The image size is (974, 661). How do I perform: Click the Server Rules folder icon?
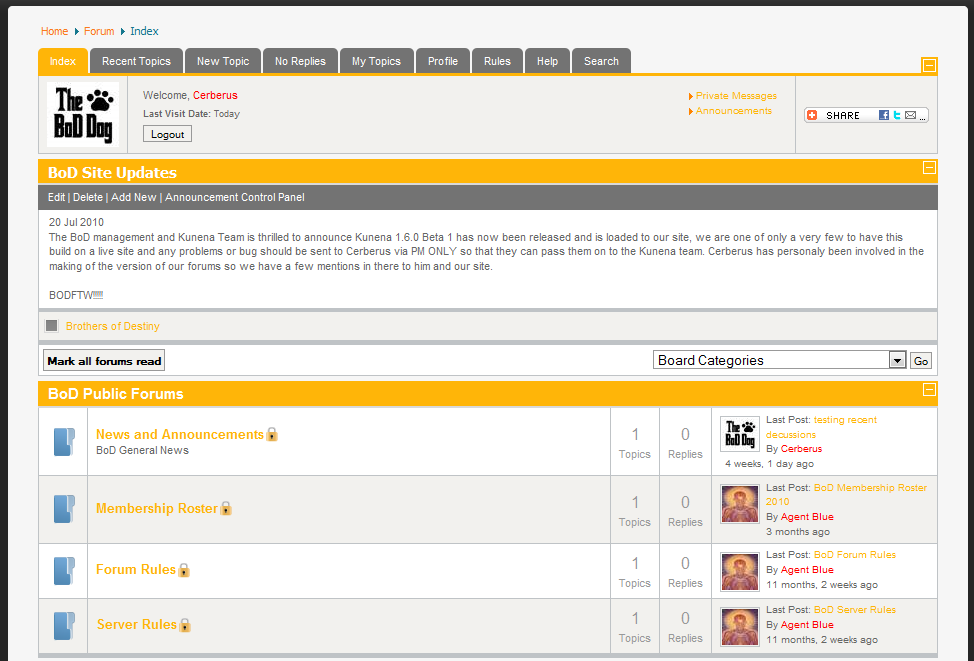(x=64, y=626)
